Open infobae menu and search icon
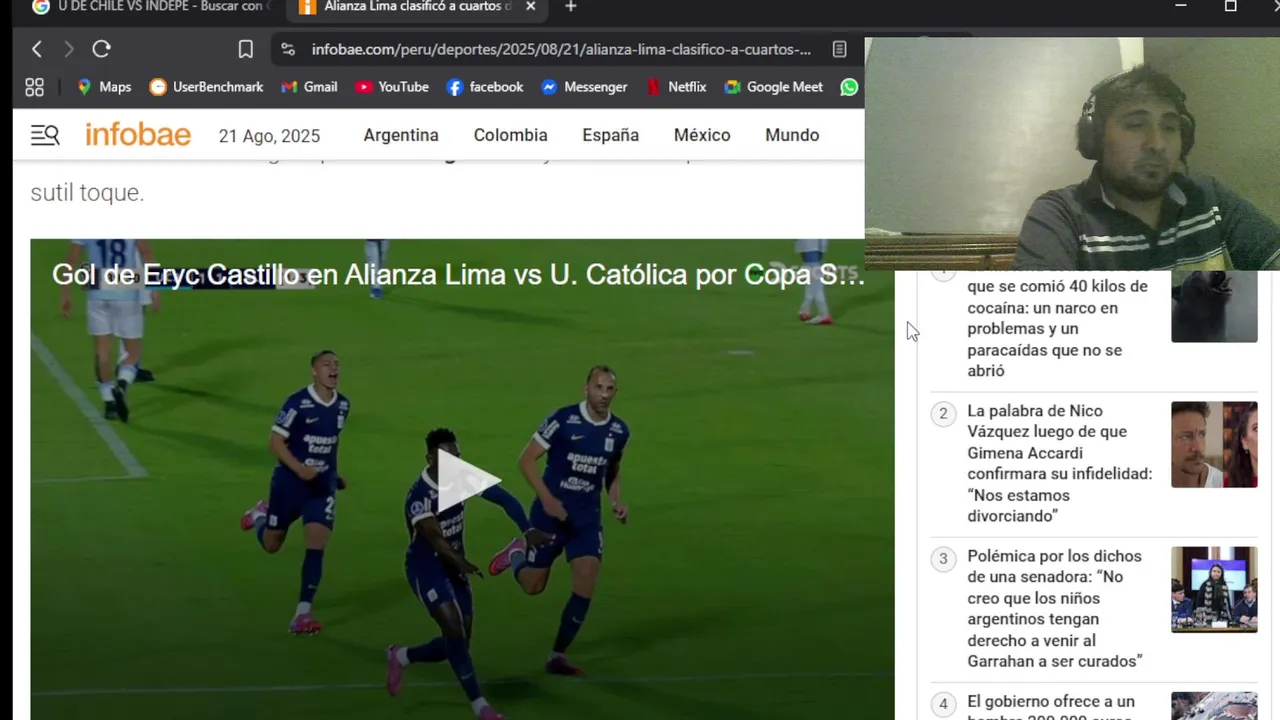The width and height of the screenshot is (1280, 720). click(x=45, y=135)
